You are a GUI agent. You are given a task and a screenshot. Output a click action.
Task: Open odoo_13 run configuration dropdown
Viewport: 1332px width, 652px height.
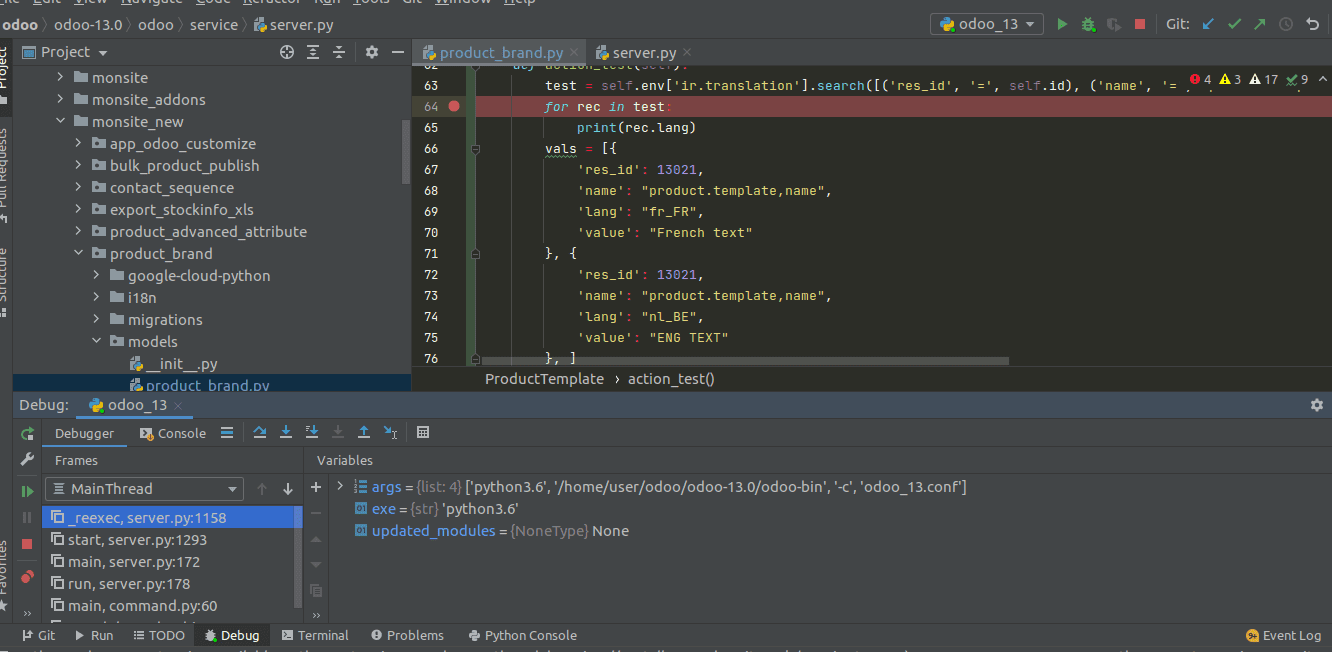coord(986,24)
